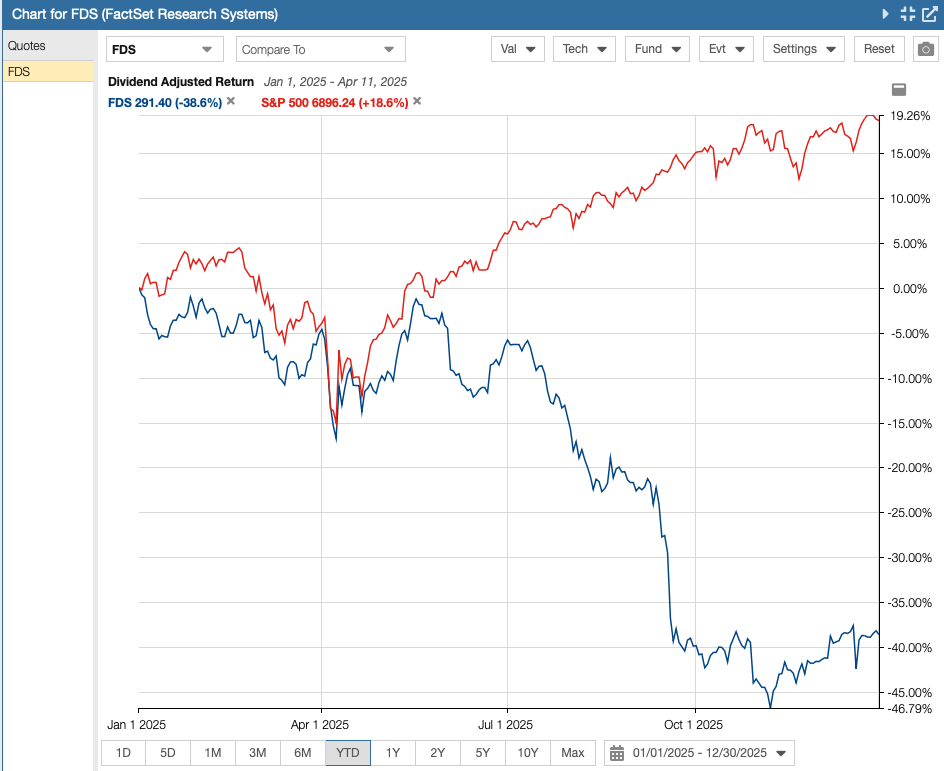The height and width of the screenshot is (771, 944).
Task: Open chart in new window via pop-out icon
Action: tap(929, 14)
